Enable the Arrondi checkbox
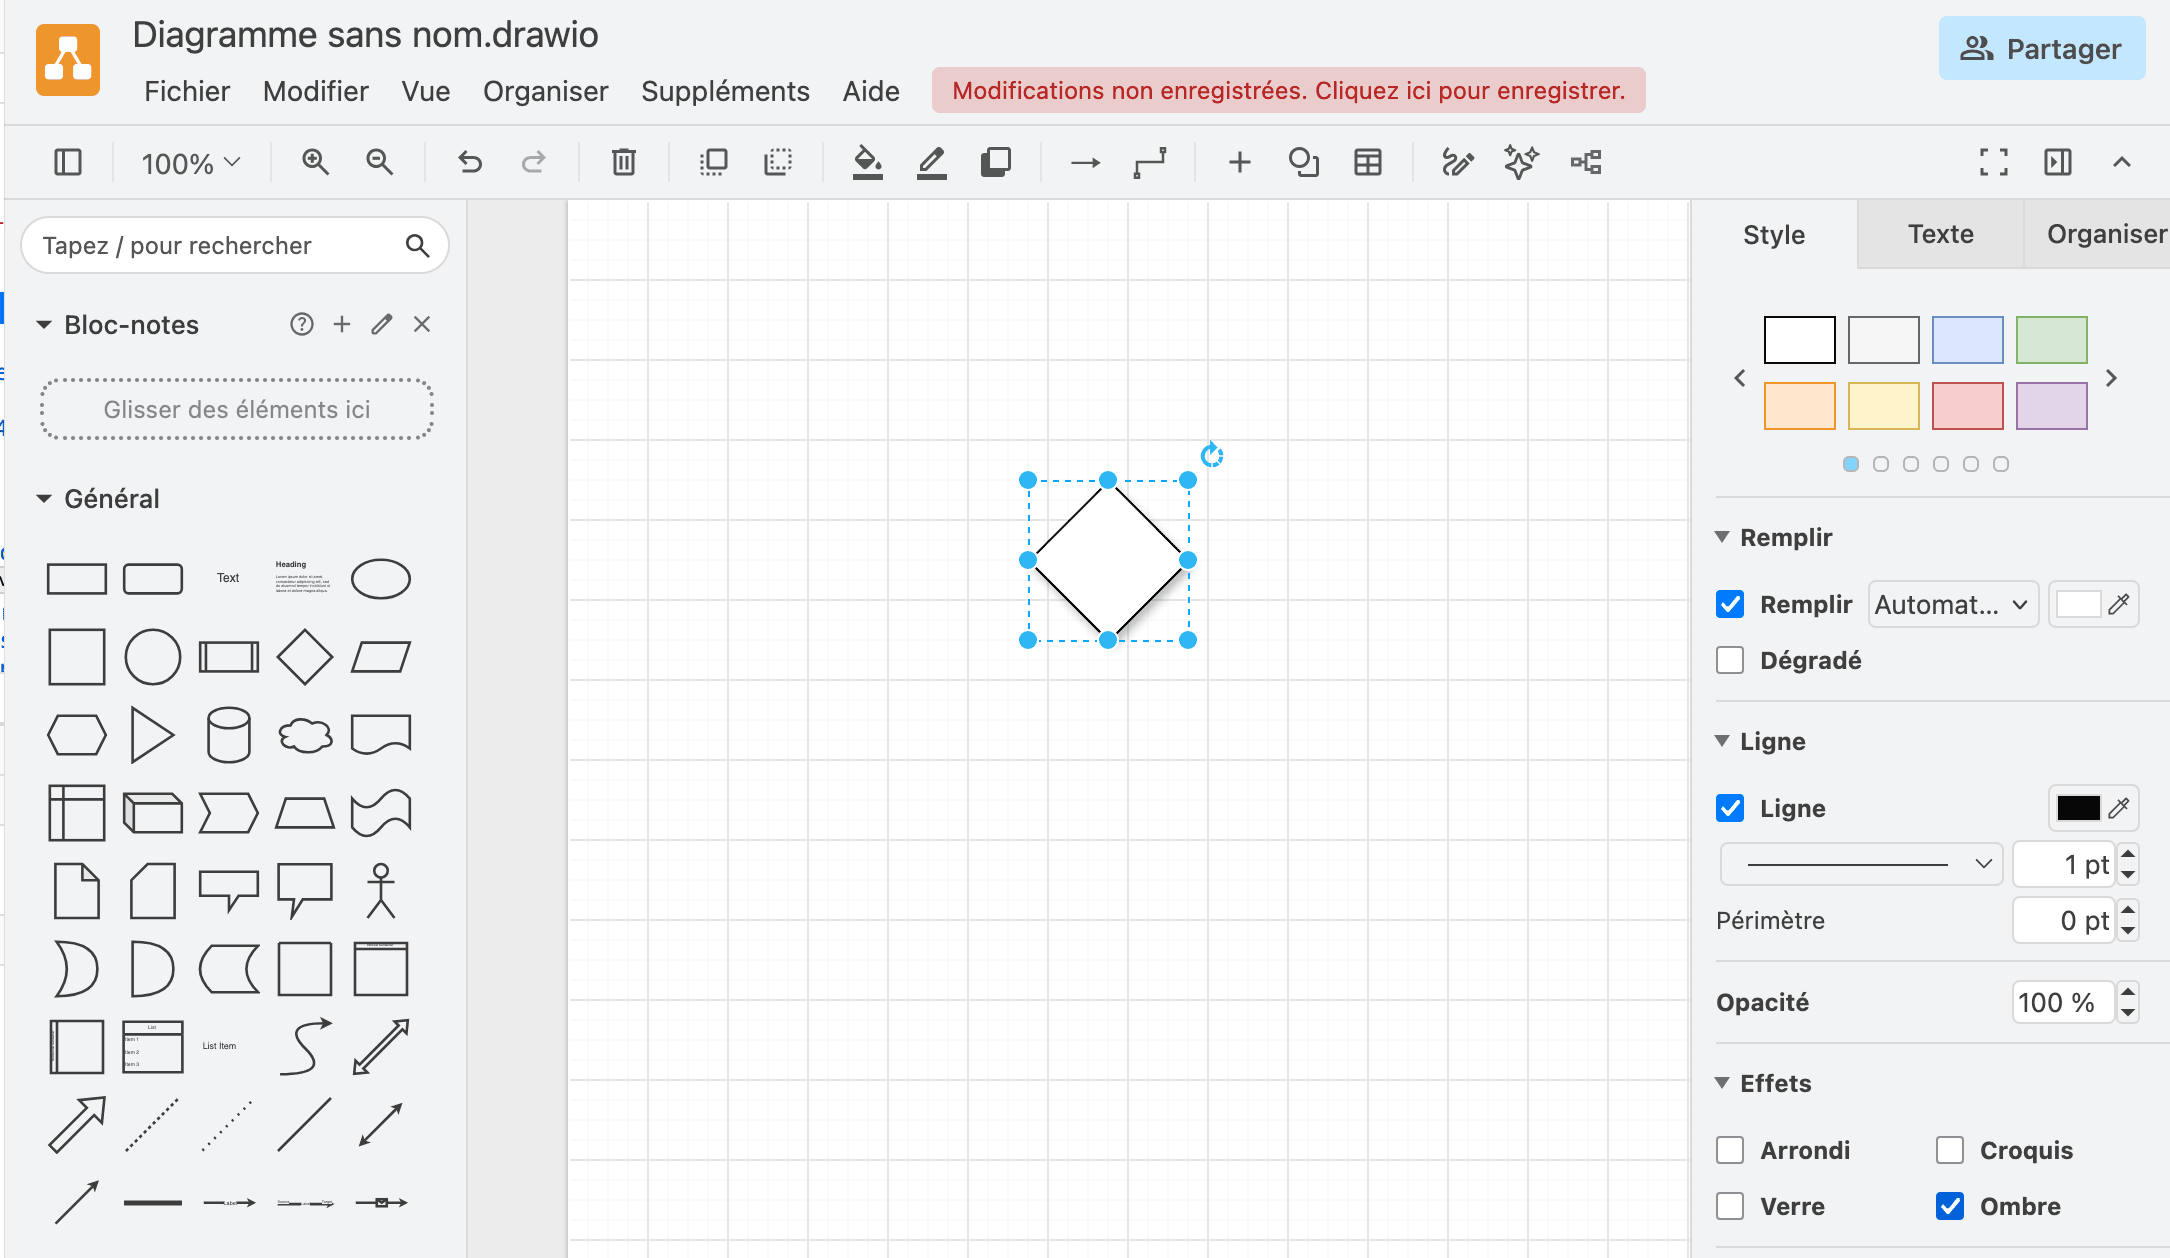The width and height of the screenshot is (2170, 1258). click(x=1730, y=1151)
